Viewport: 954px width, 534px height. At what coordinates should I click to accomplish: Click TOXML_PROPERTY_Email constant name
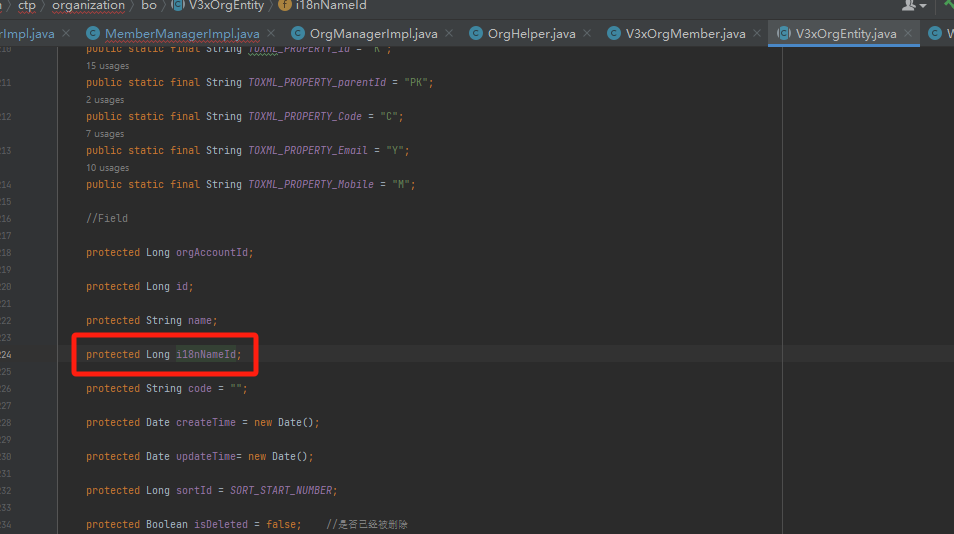[308, 150]
